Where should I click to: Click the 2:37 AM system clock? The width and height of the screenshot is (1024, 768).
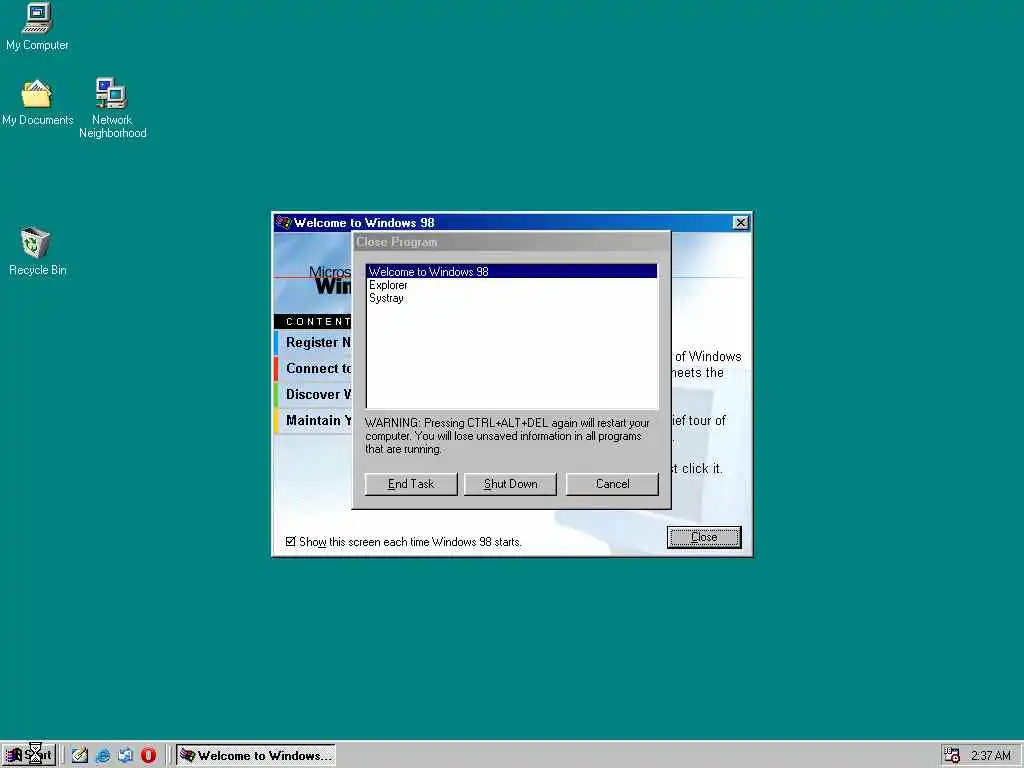pos(990,756)
